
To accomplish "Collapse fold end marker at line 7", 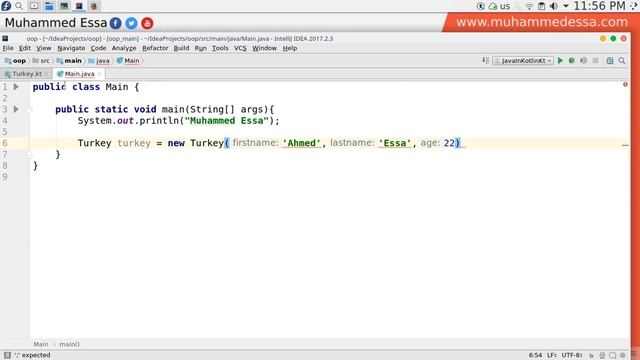I will 29,155.
